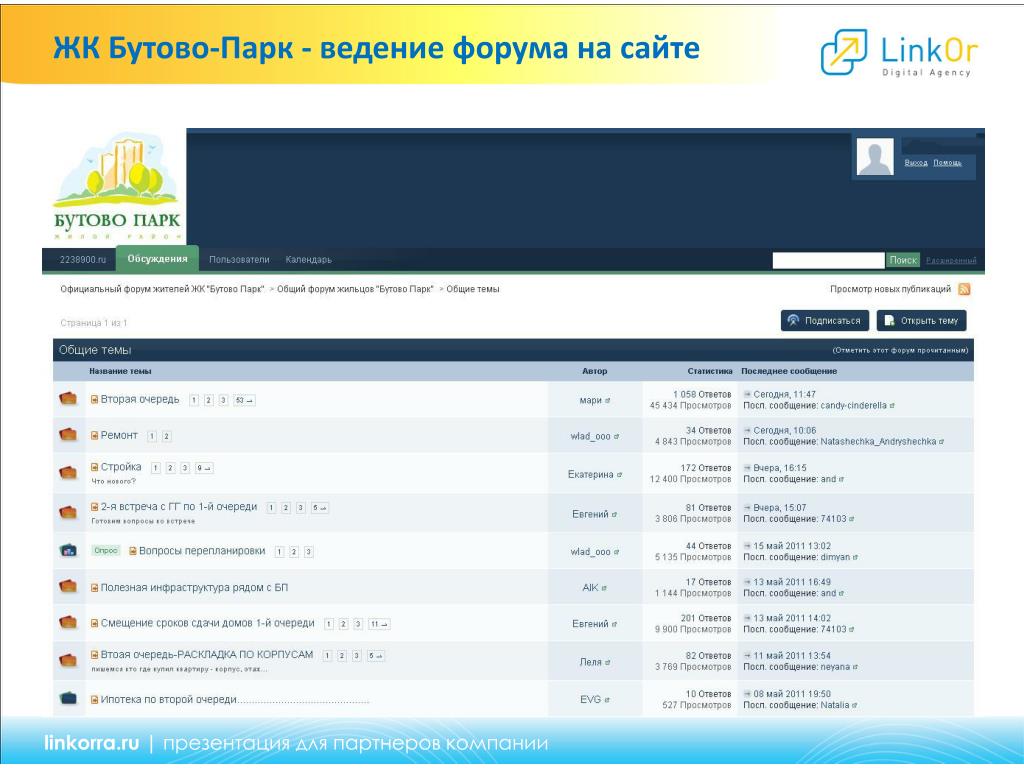Go to page 3 of Вопросы перепланировки
The image size is (1024, 768).
(x=309, y=552)
